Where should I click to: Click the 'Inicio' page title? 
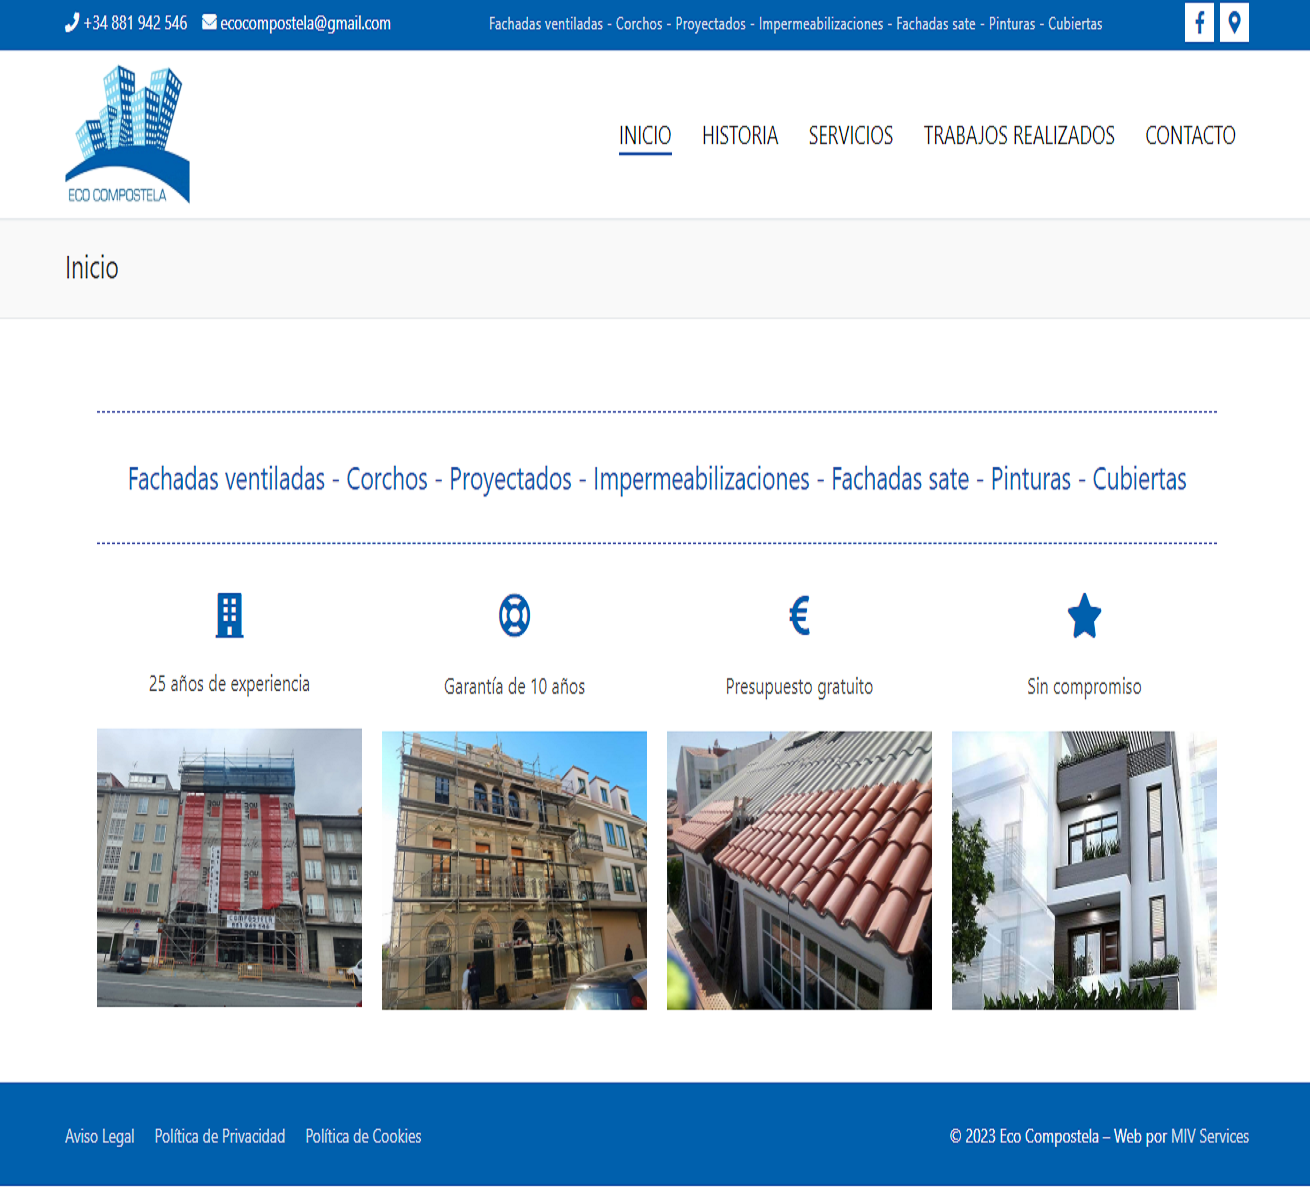(x=92, y=268)
